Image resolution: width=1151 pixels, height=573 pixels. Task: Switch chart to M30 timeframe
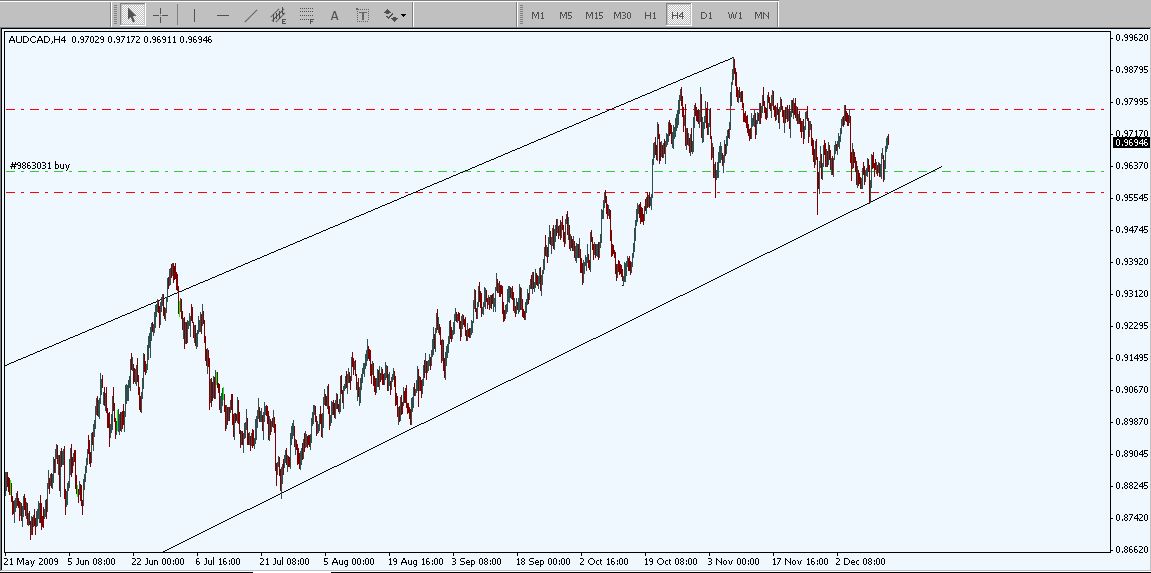[x=622, y=15]
